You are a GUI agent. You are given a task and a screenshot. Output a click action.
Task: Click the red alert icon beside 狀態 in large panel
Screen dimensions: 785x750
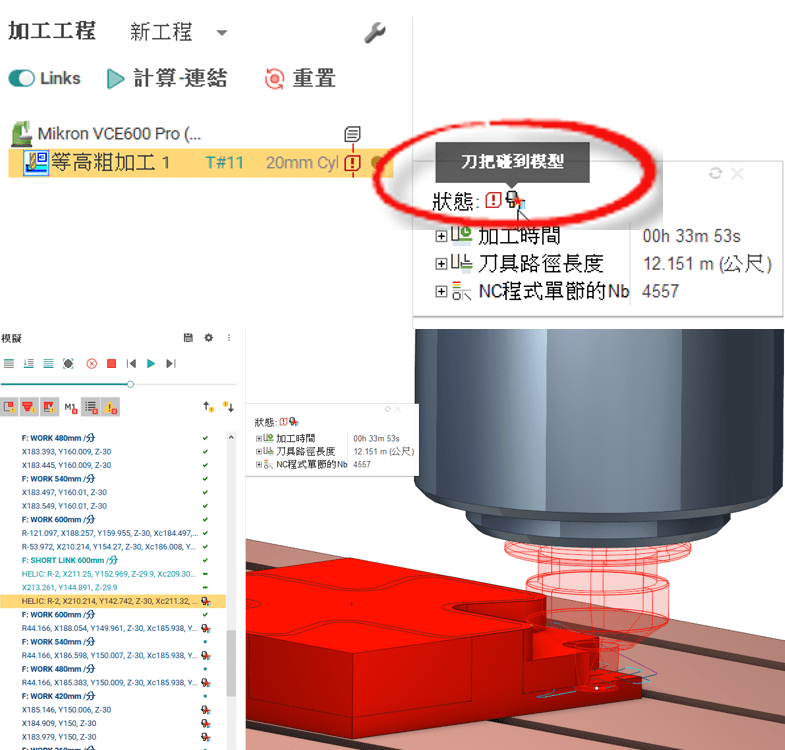pos(493,200)
